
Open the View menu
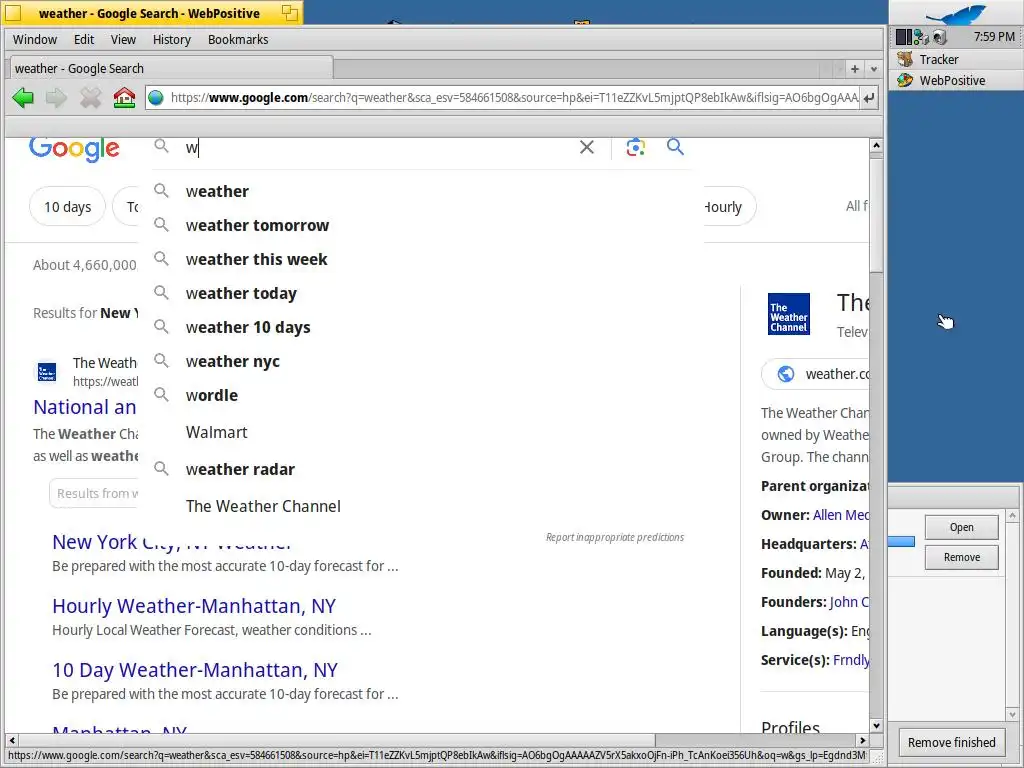[123, 39]
